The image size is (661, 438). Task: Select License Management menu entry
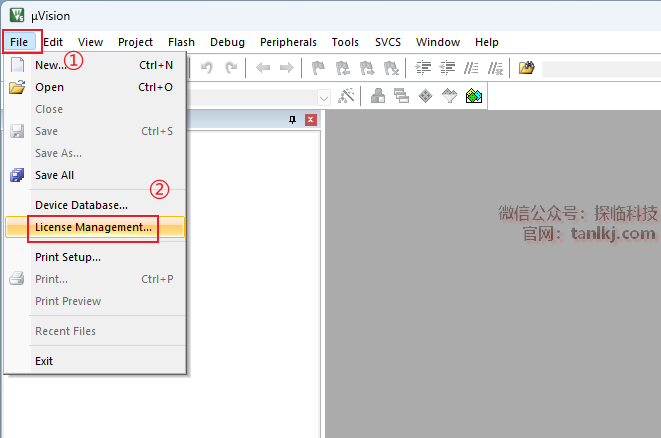pos(93,227)
